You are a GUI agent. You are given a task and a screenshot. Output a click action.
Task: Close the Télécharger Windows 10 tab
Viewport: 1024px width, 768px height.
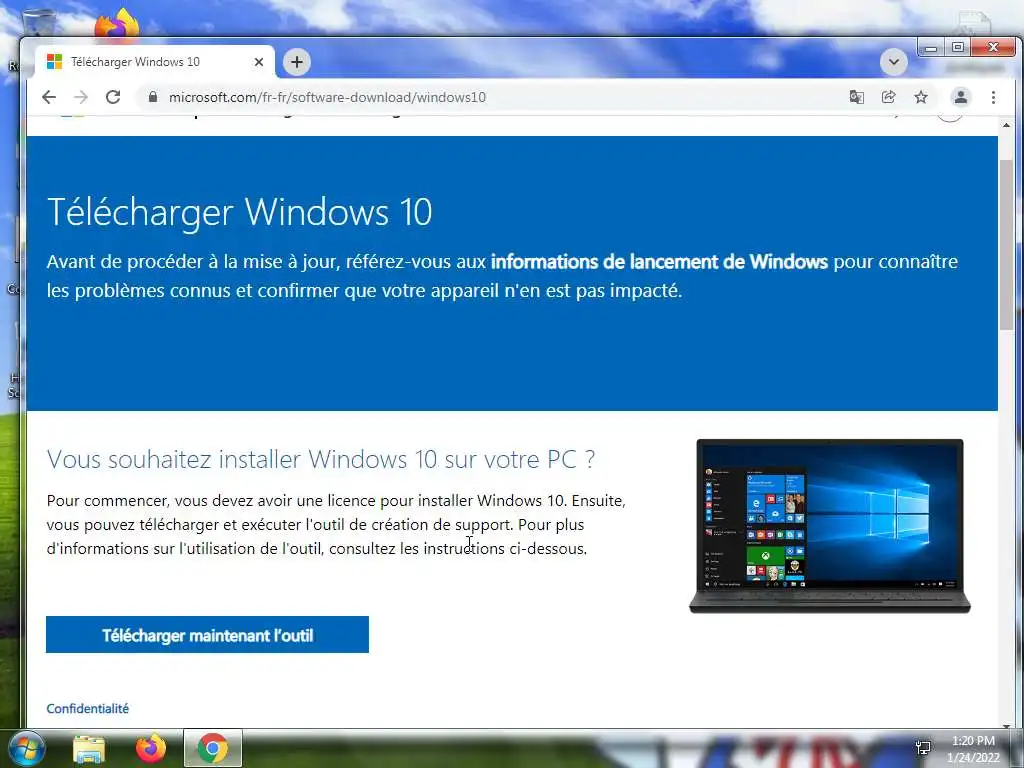pyautogui.click(x=259, y=62)
